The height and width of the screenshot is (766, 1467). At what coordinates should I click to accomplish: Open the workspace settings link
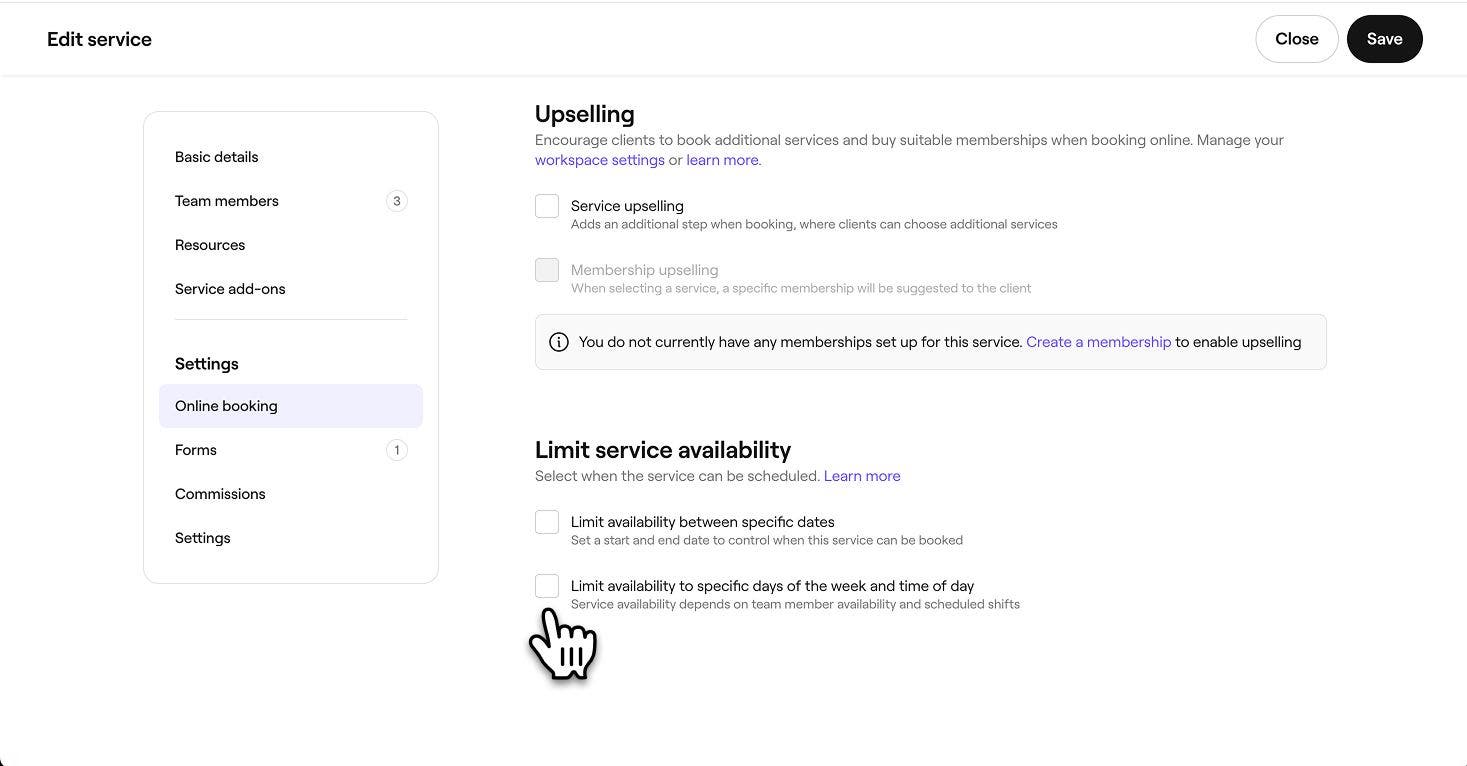[599, 160]
